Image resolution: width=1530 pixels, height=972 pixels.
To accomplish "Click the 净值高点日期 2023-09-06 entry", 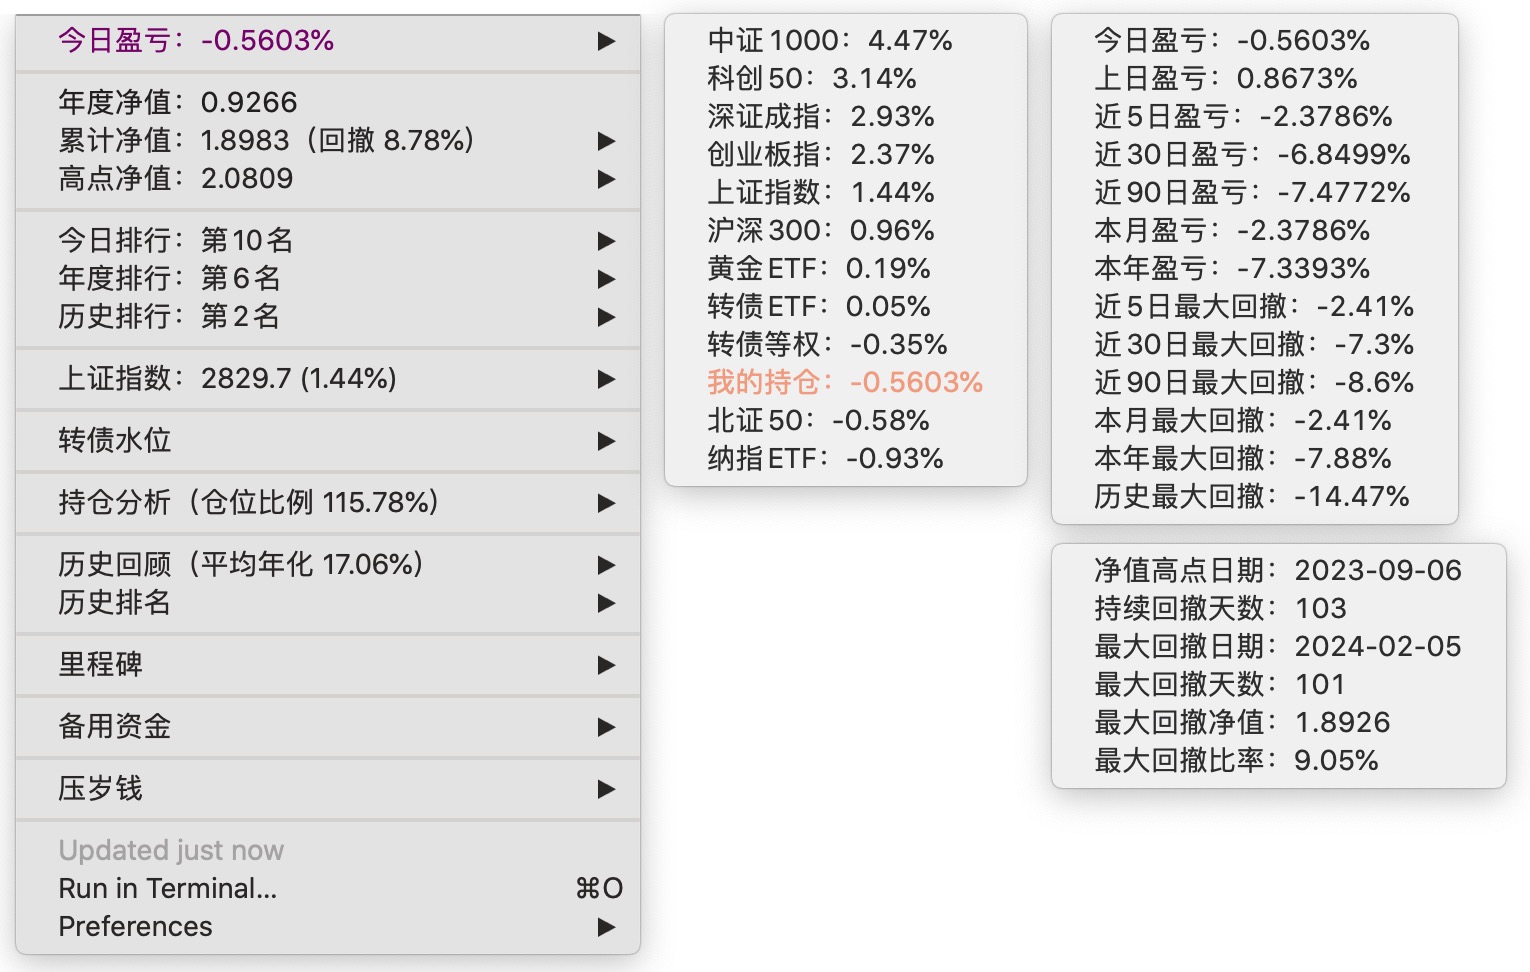I will click(1278, 571).
